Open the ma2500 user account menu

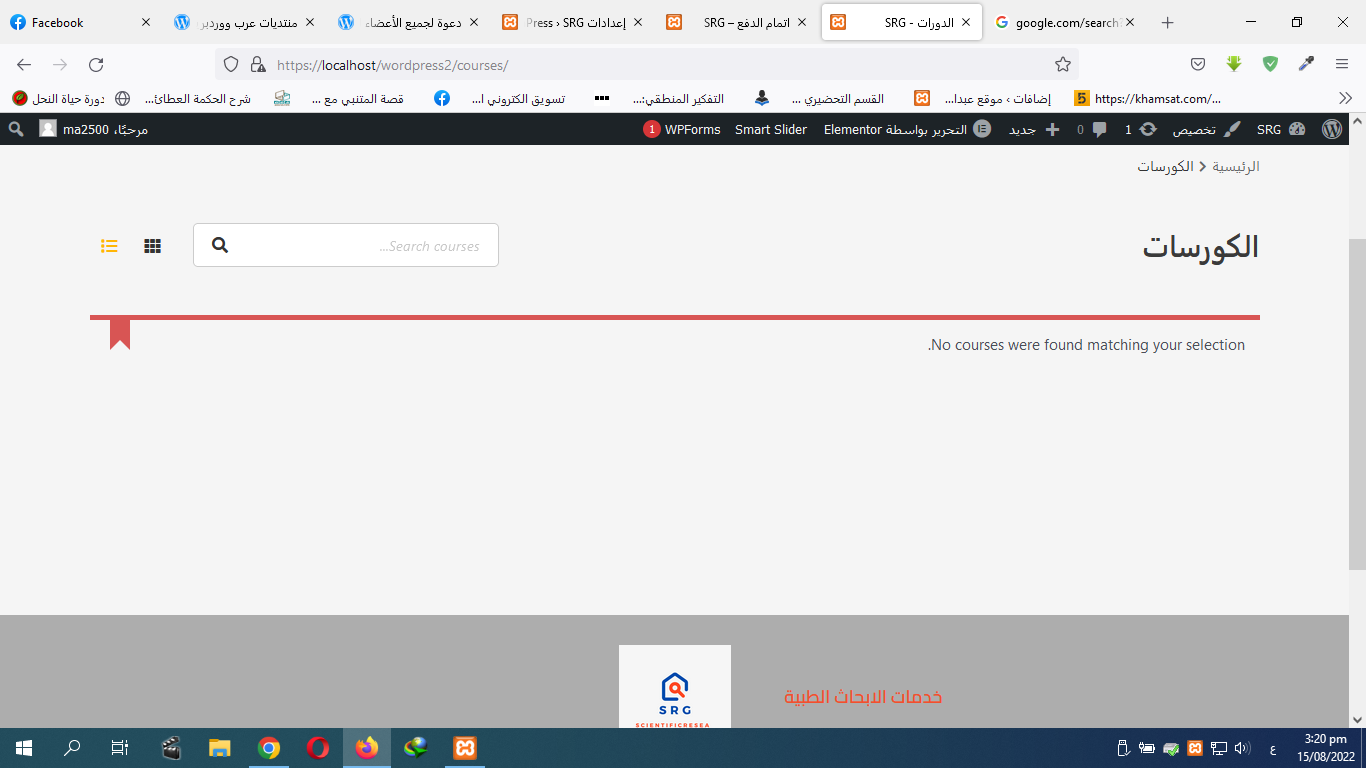click(94, 129)
